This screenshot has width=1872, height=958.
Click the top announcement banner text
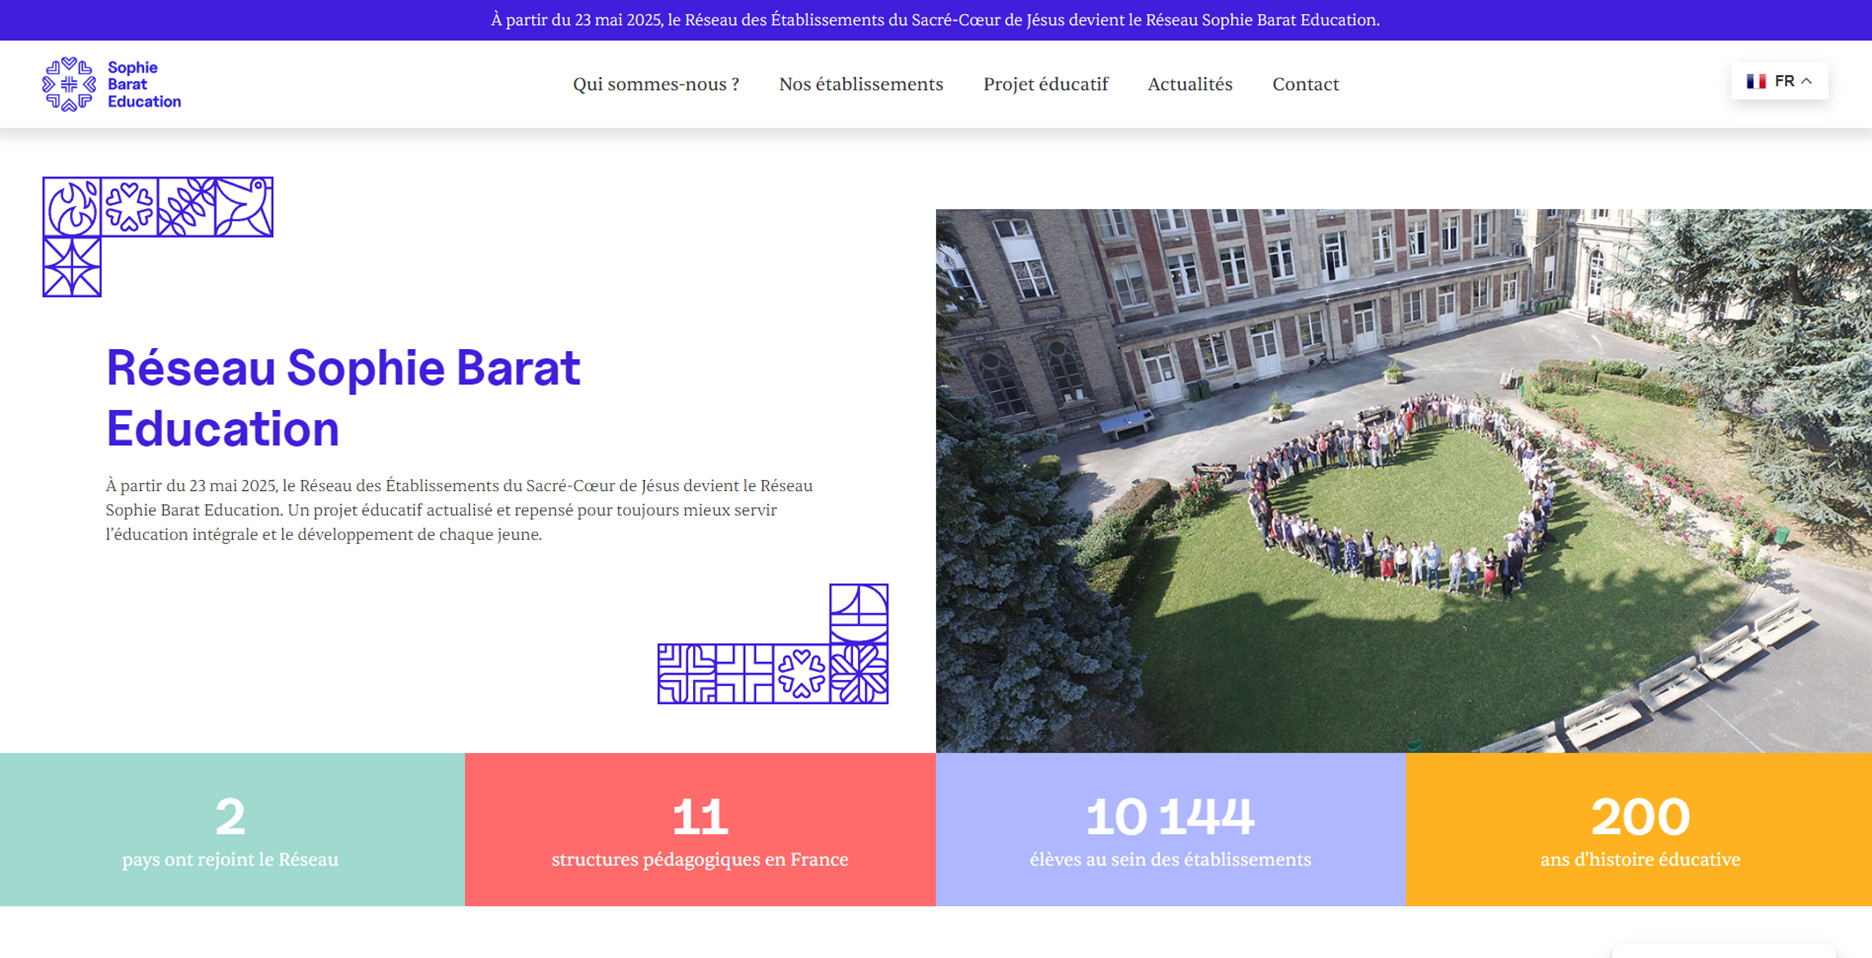coord(935,20)
